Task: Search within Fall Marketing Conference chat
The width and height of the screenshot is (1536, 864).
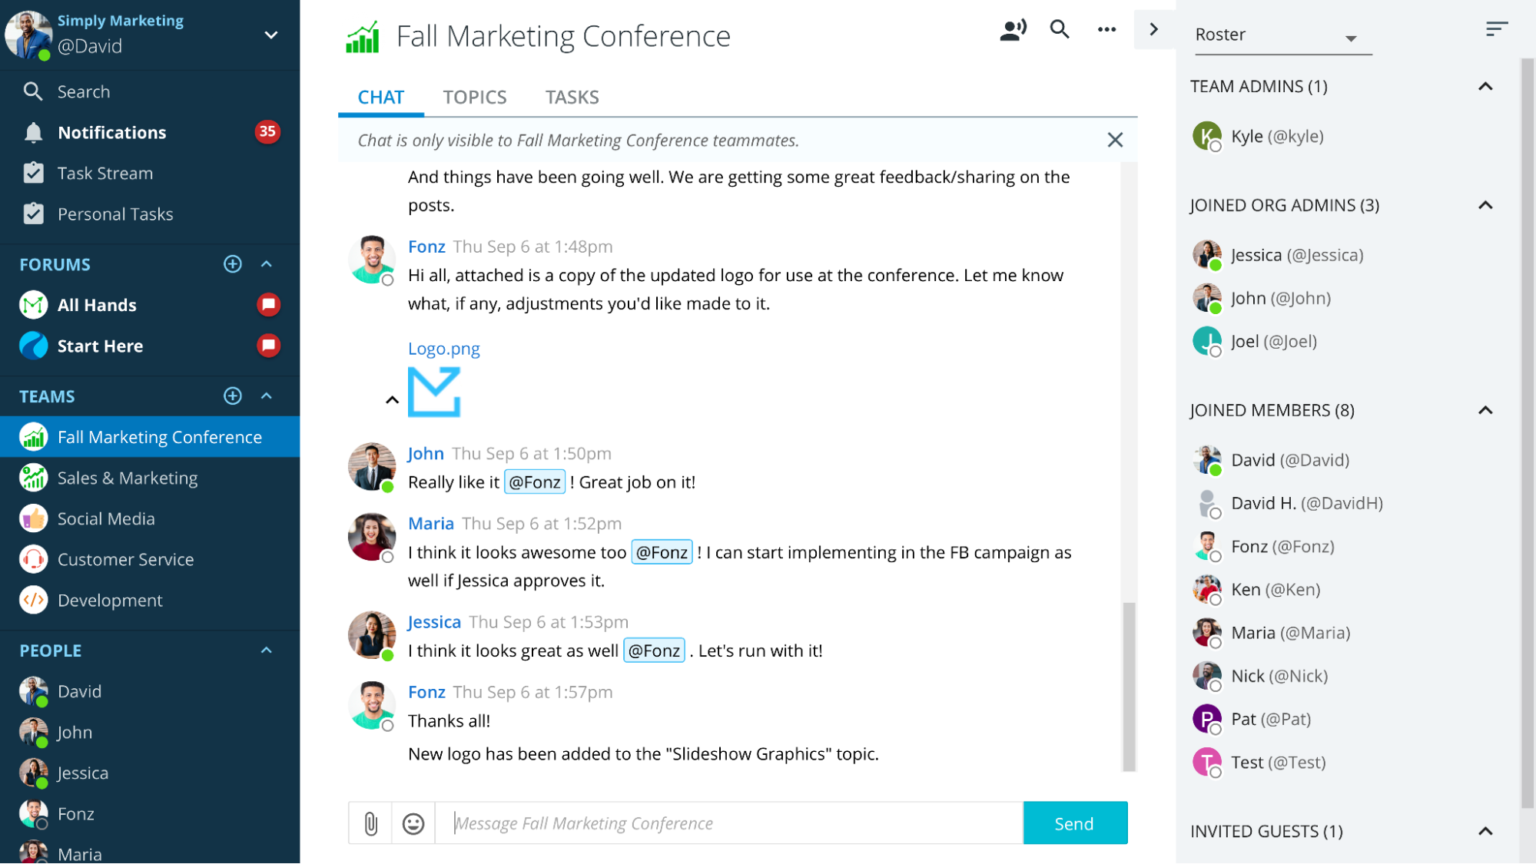Action: pos(1059,30)
